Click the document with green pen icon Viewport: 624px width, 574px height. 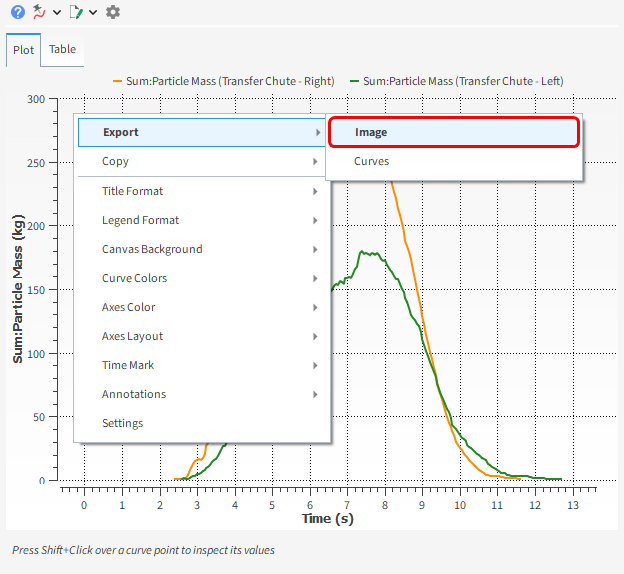76,12
